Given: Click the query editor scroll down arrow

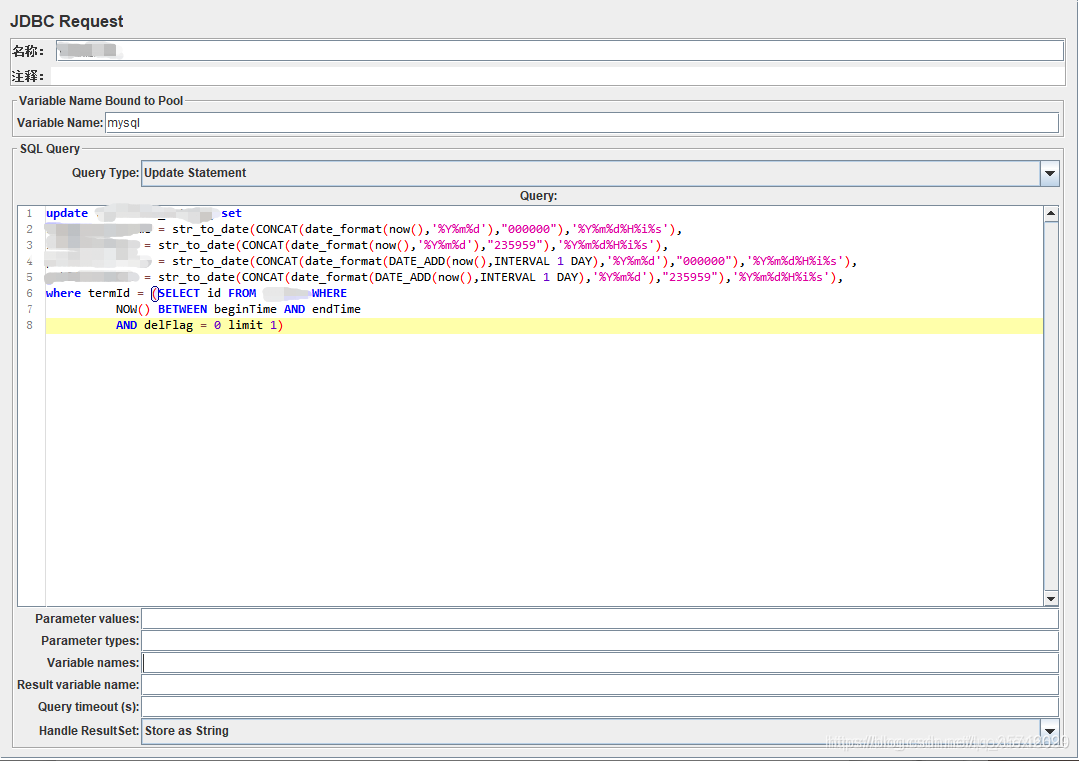Looking at the screenshot, I should coord(1051,599).
